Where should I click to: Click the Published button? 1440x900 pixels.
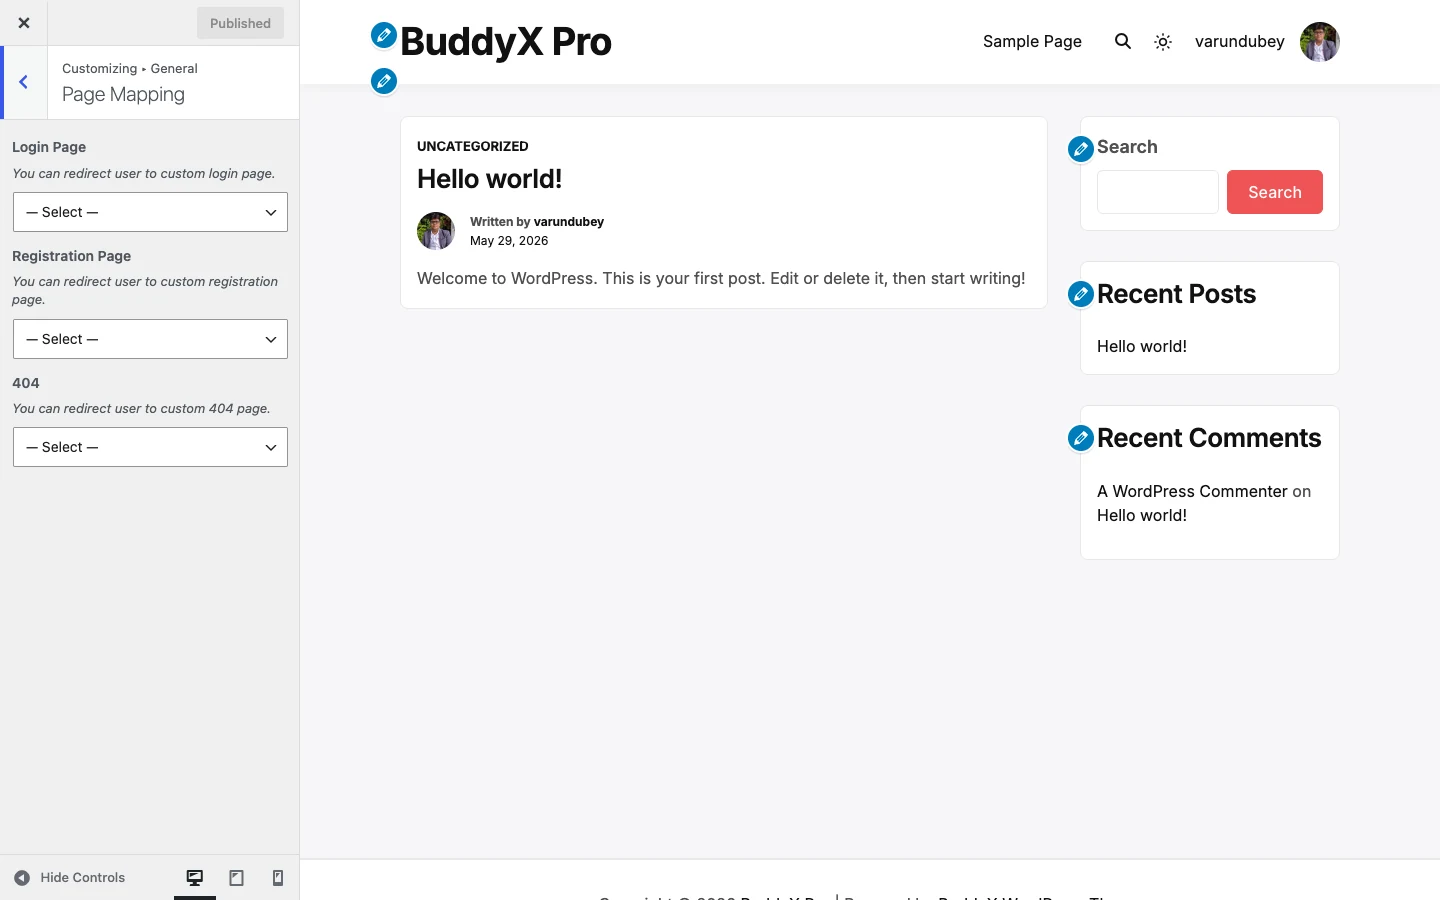click(x=240, y=23)
